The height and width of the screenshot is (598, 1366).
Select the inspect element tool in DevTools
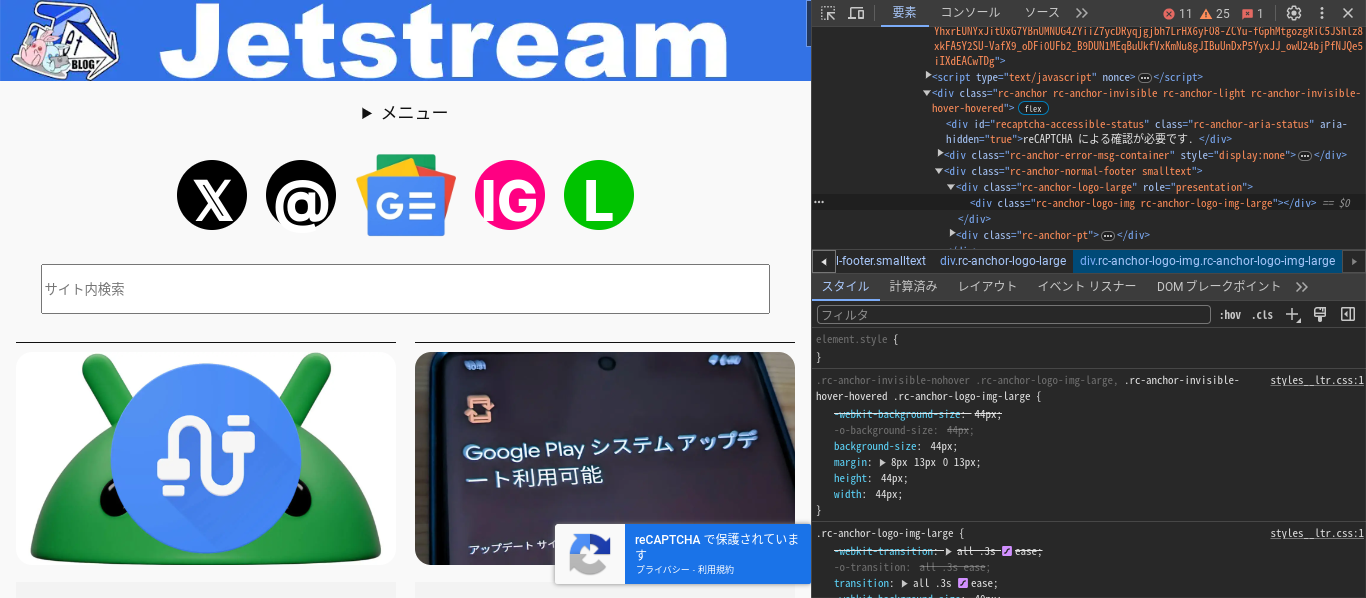(827, 13)
